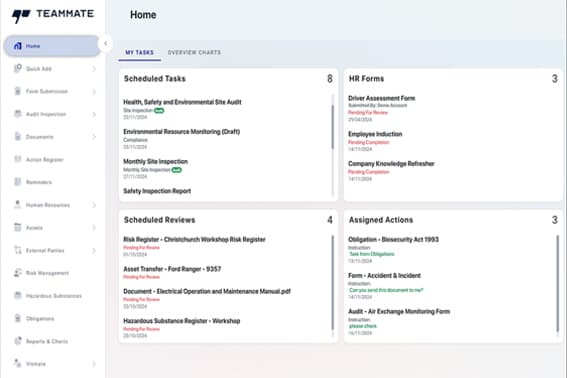Open Environmental Resource Monitoring (Draft) task
The height and width of the screenshot is (378, 567).
click(x=182, y=132)
